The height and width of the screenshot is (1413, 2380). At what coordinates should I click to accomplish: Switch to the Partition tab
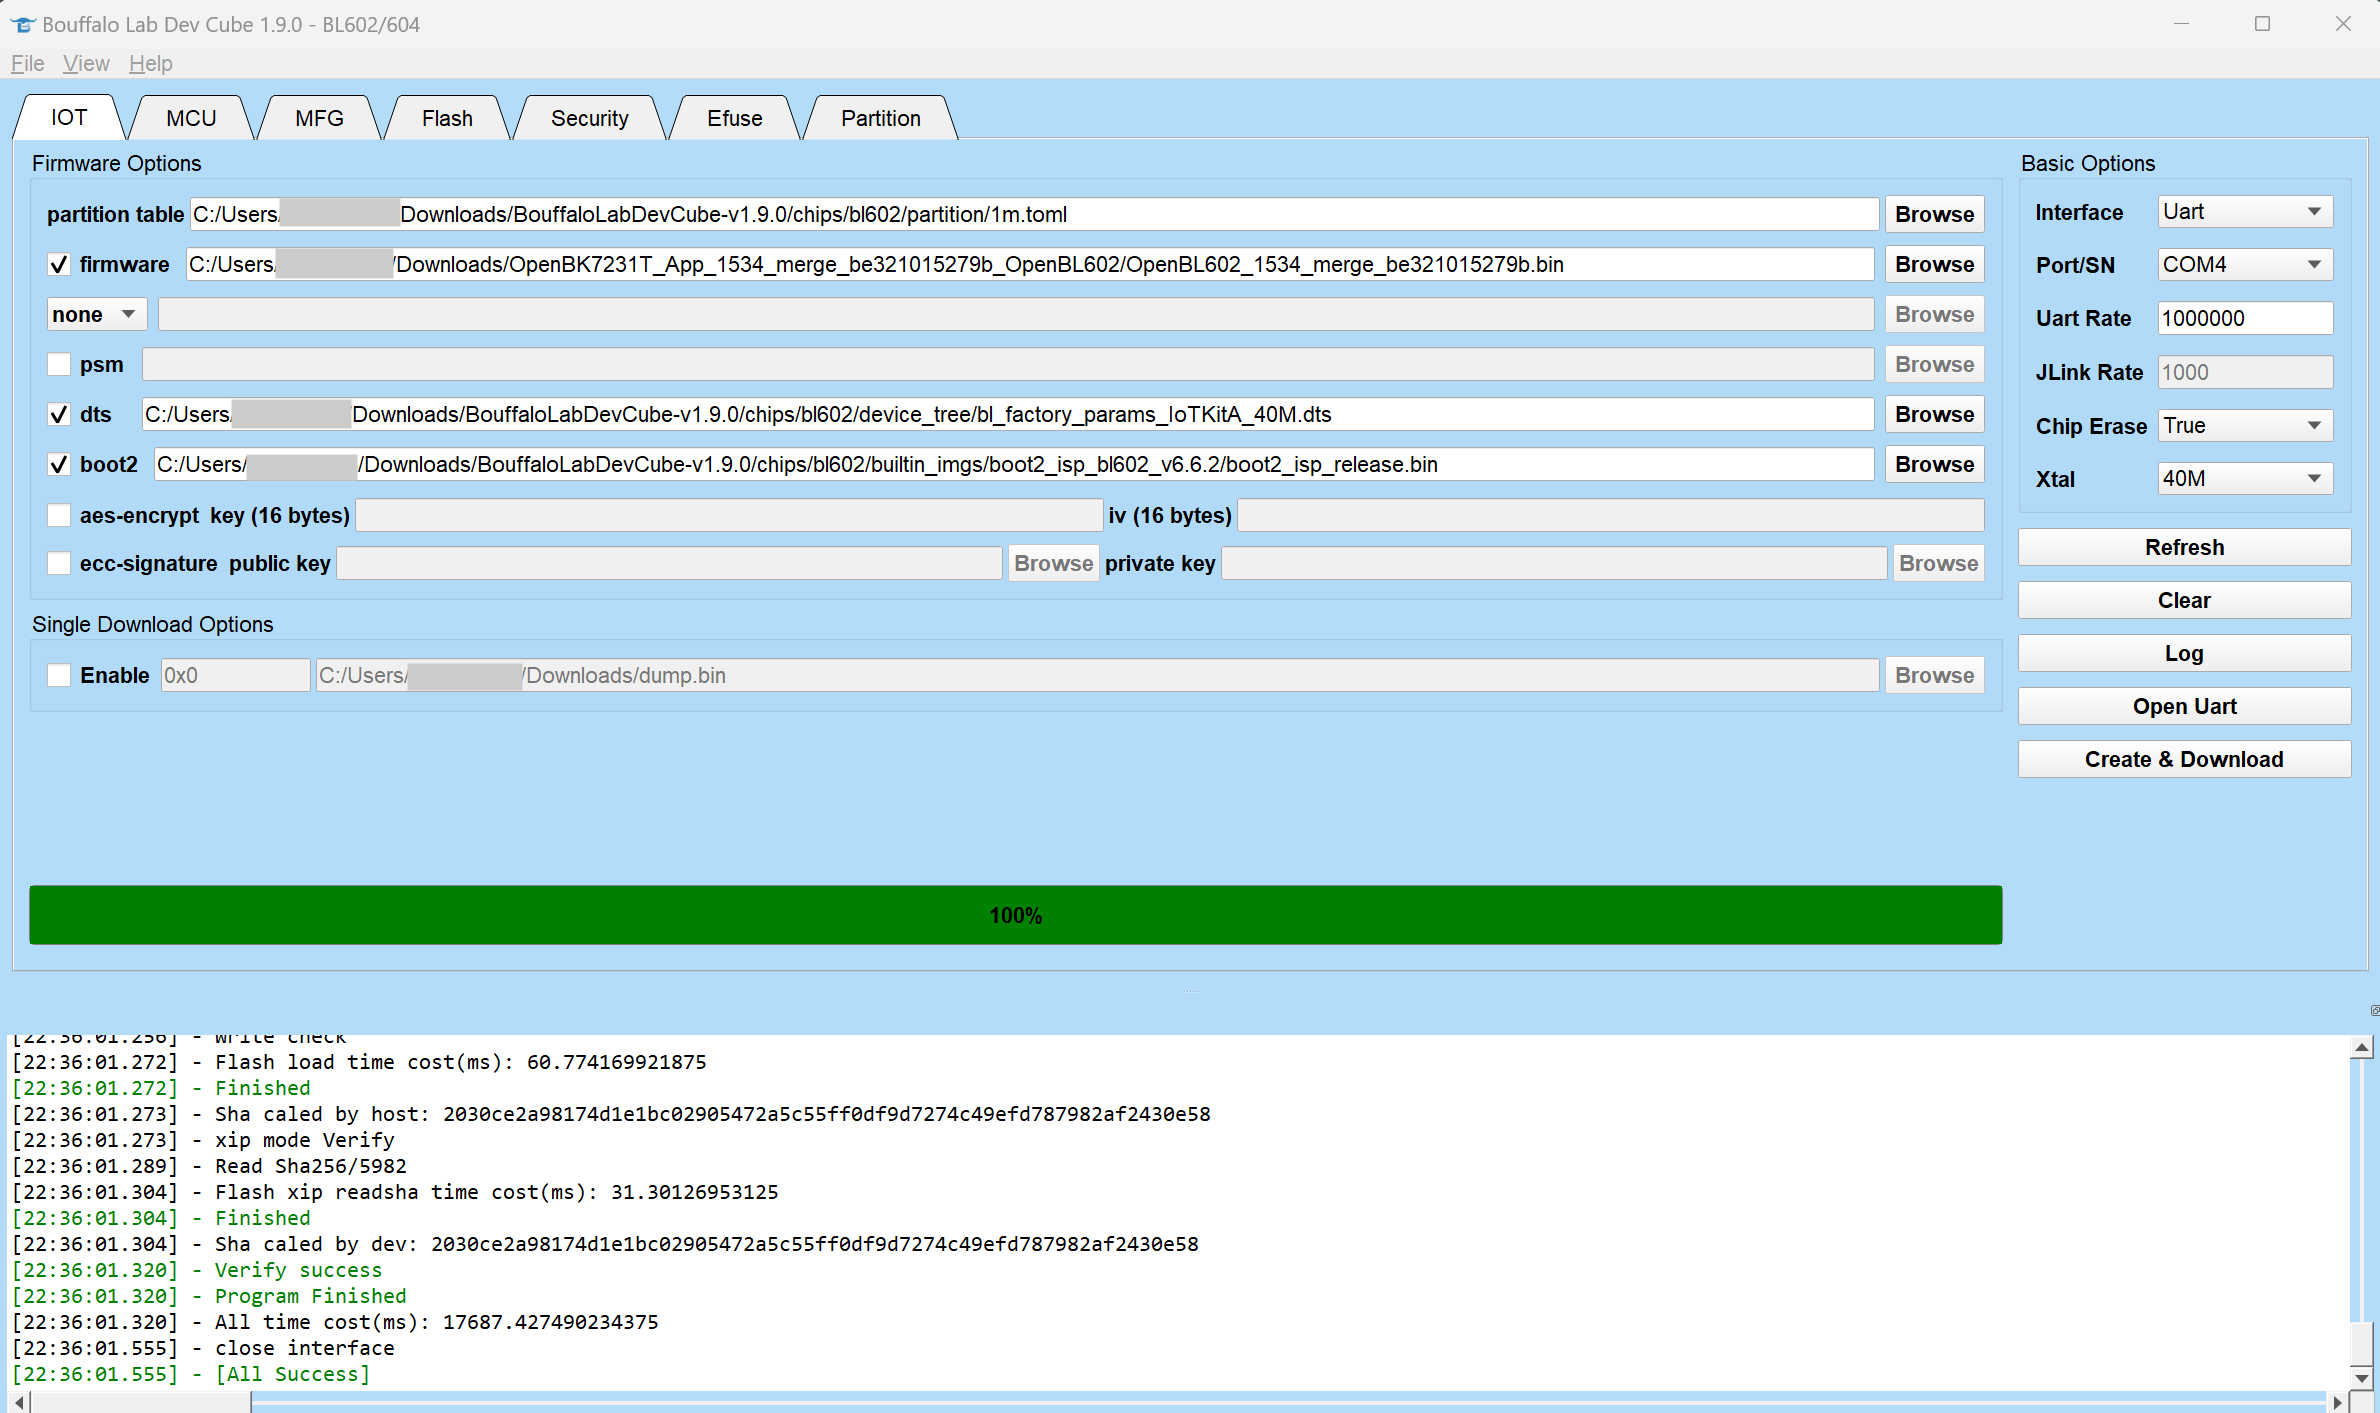(x=881, y=118)
